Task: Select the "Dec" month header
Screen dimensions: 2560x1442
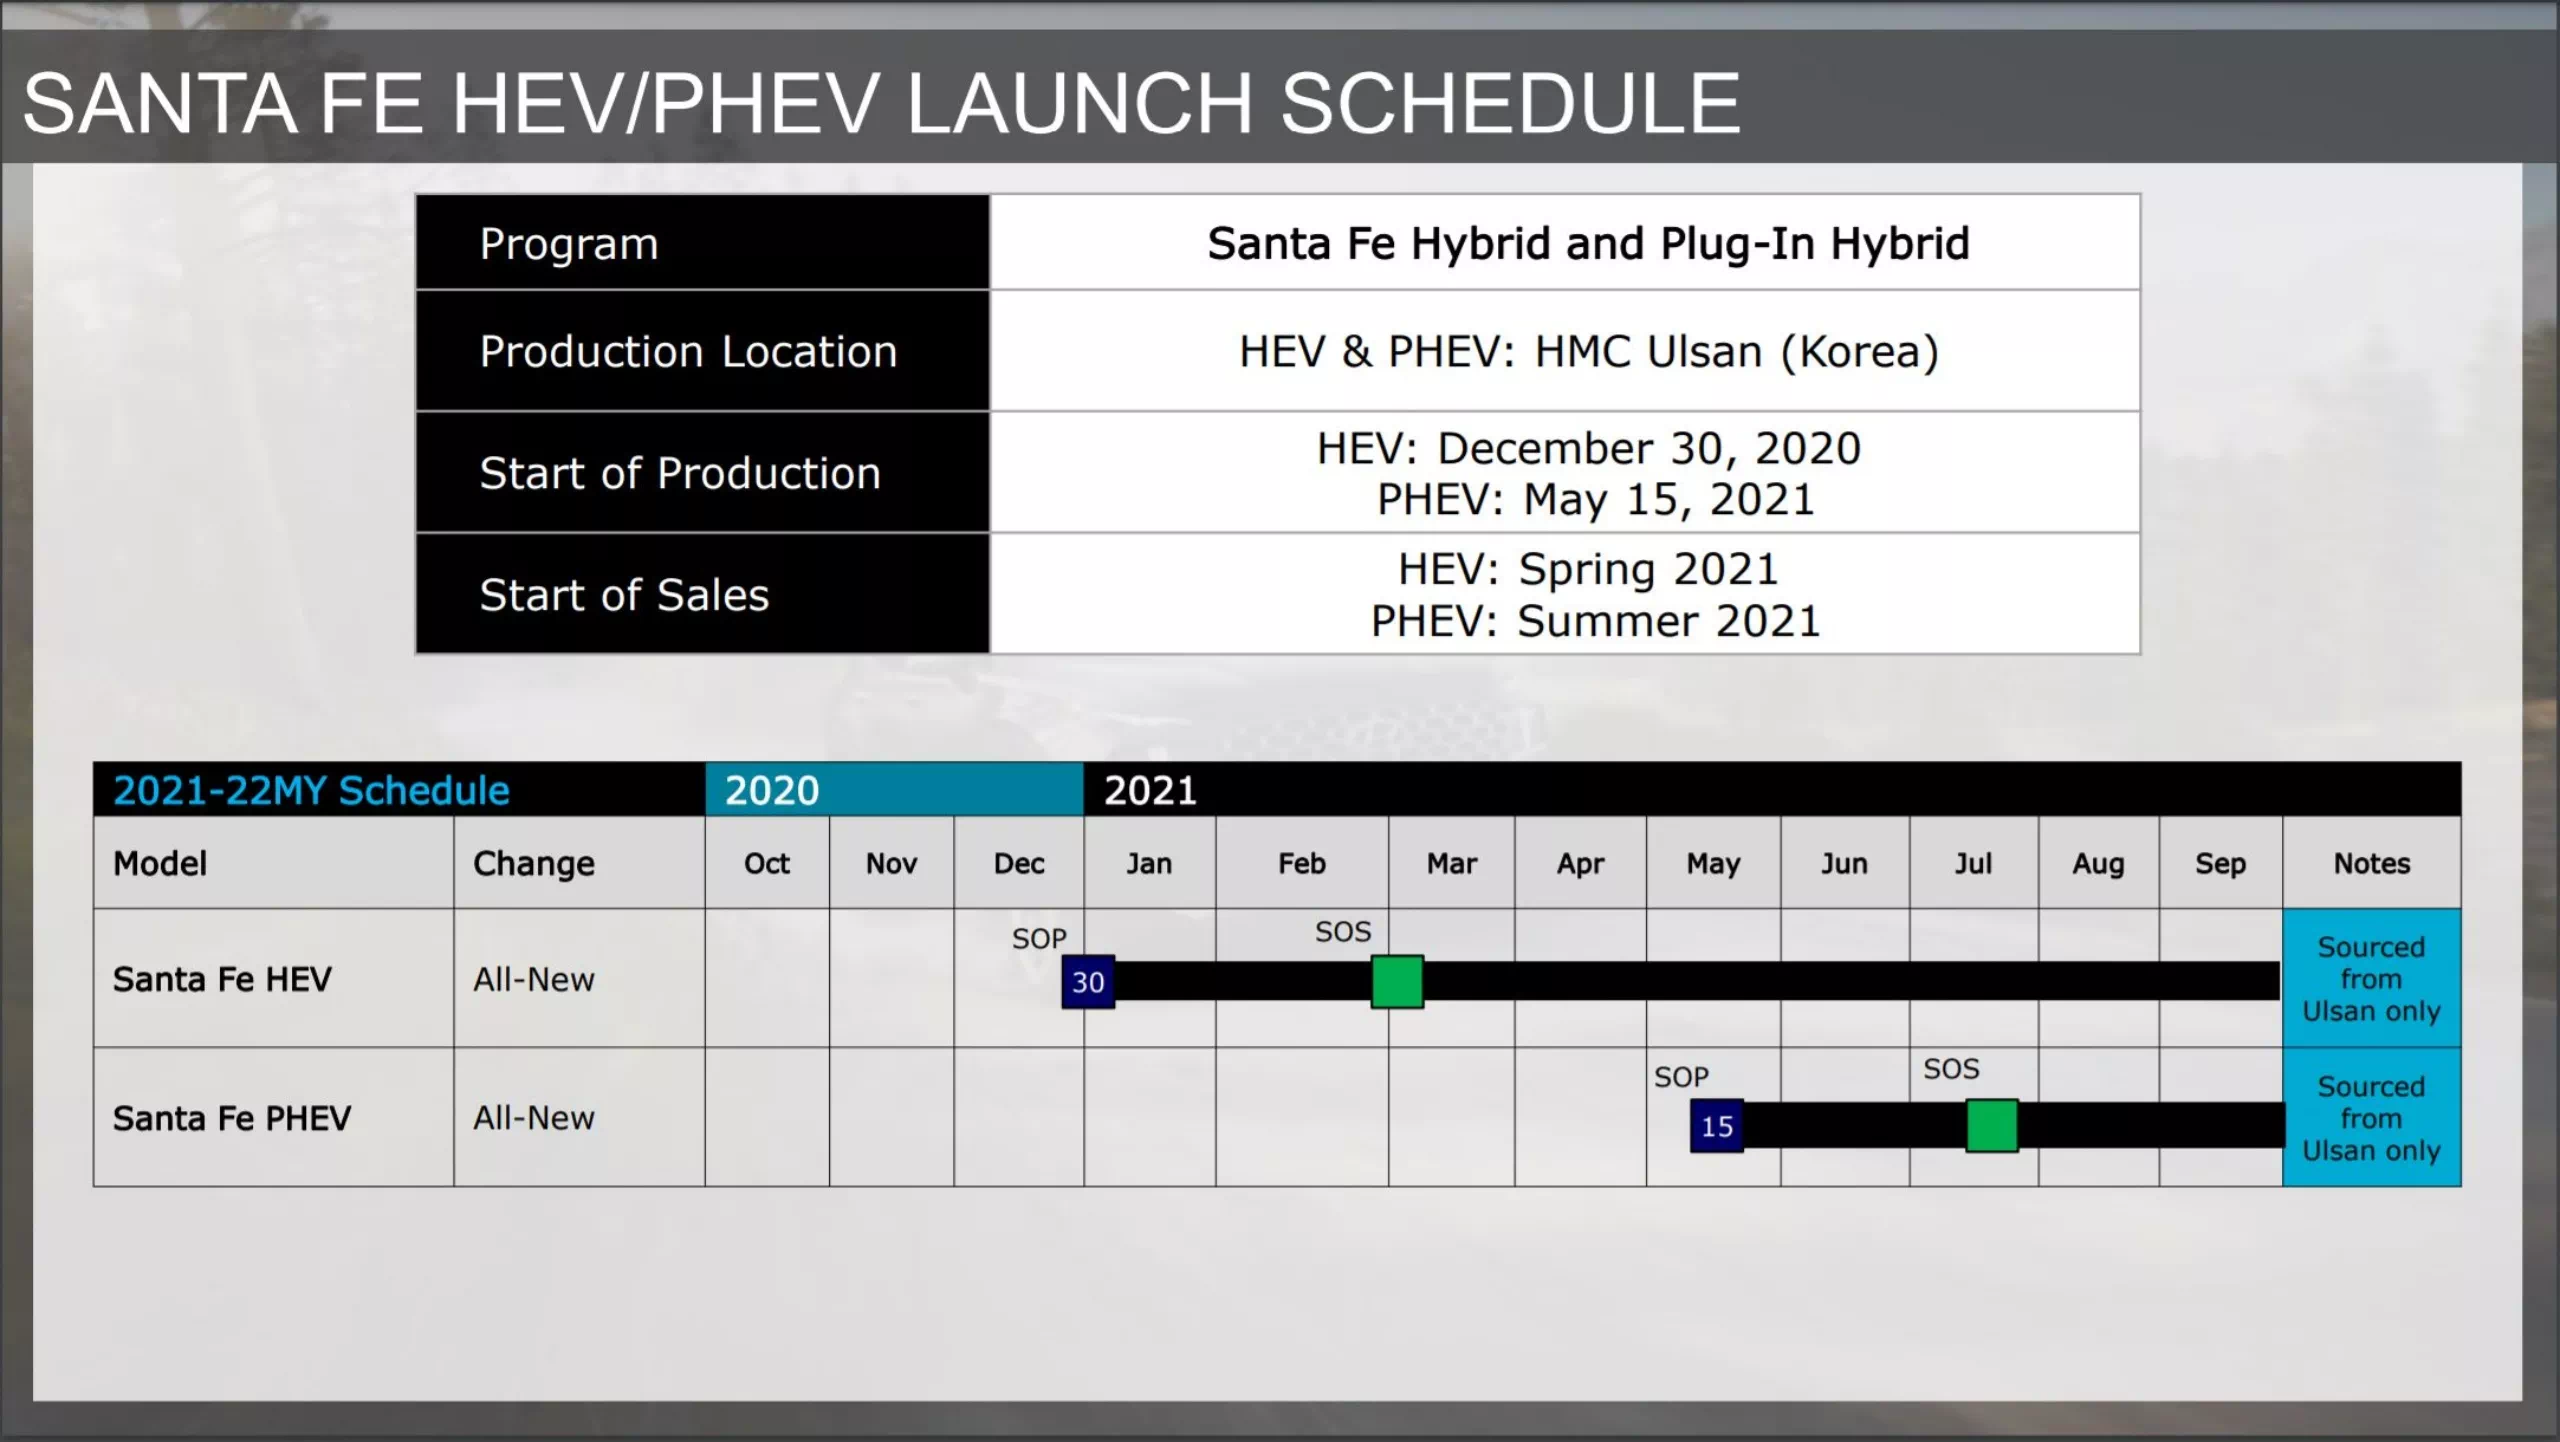Action: tap(1019, 863)
